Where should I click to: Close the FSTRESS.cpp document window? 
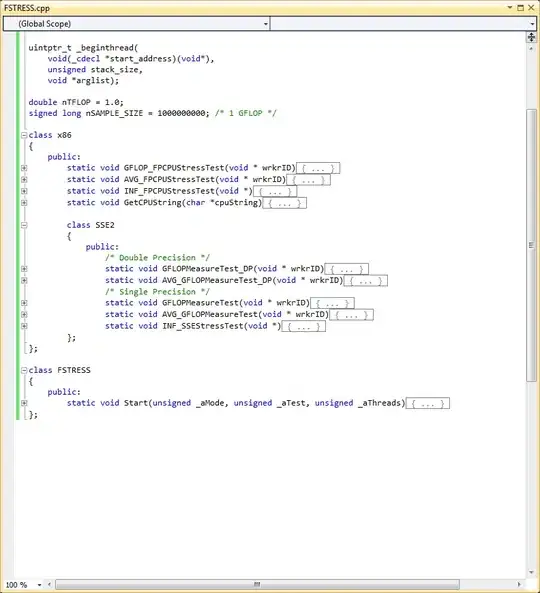[x=531, y=8]
